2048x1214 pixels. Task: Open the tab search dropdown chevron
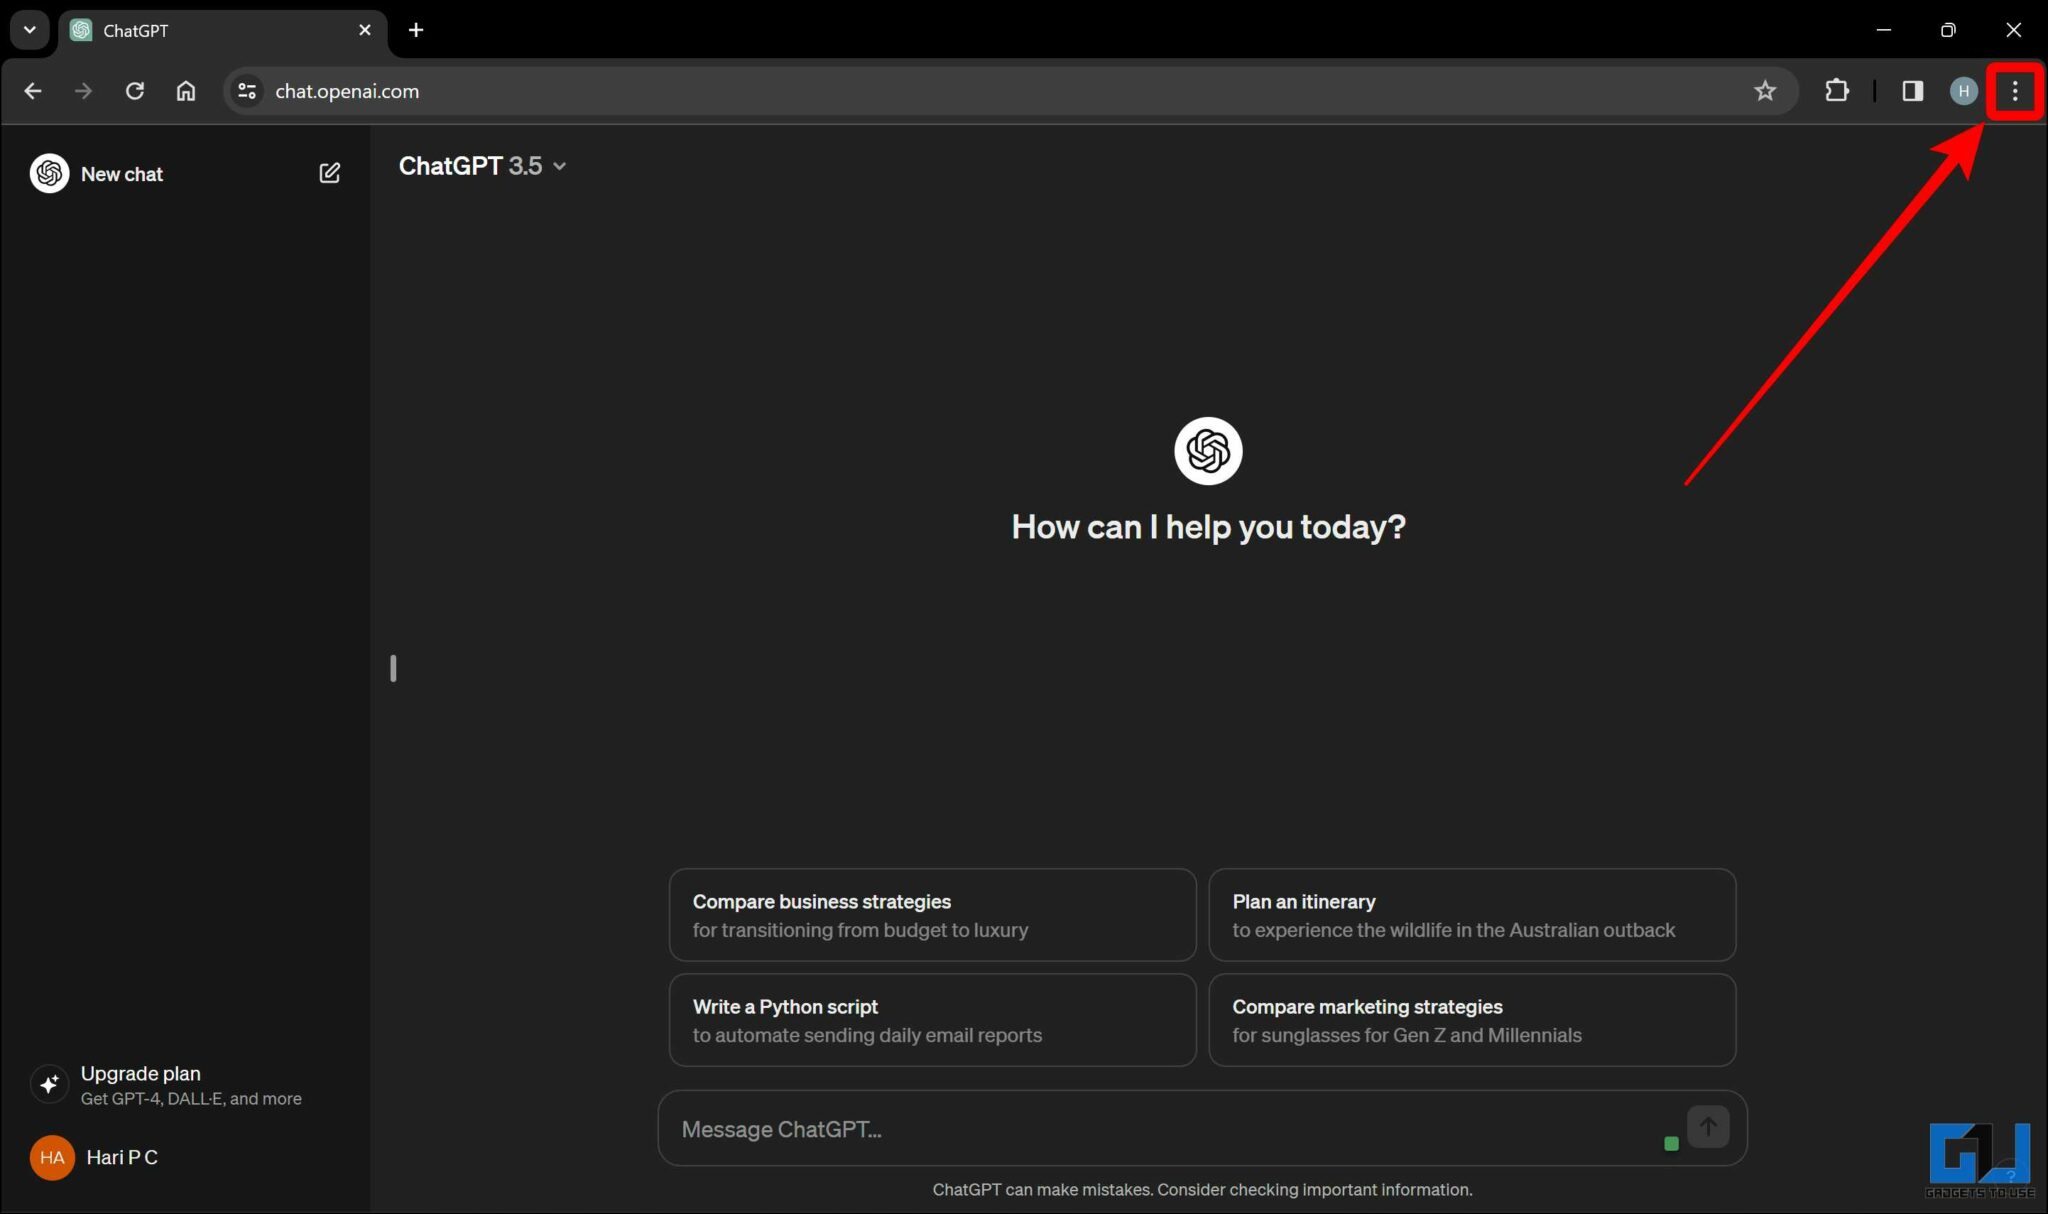[x=29, y=29]
